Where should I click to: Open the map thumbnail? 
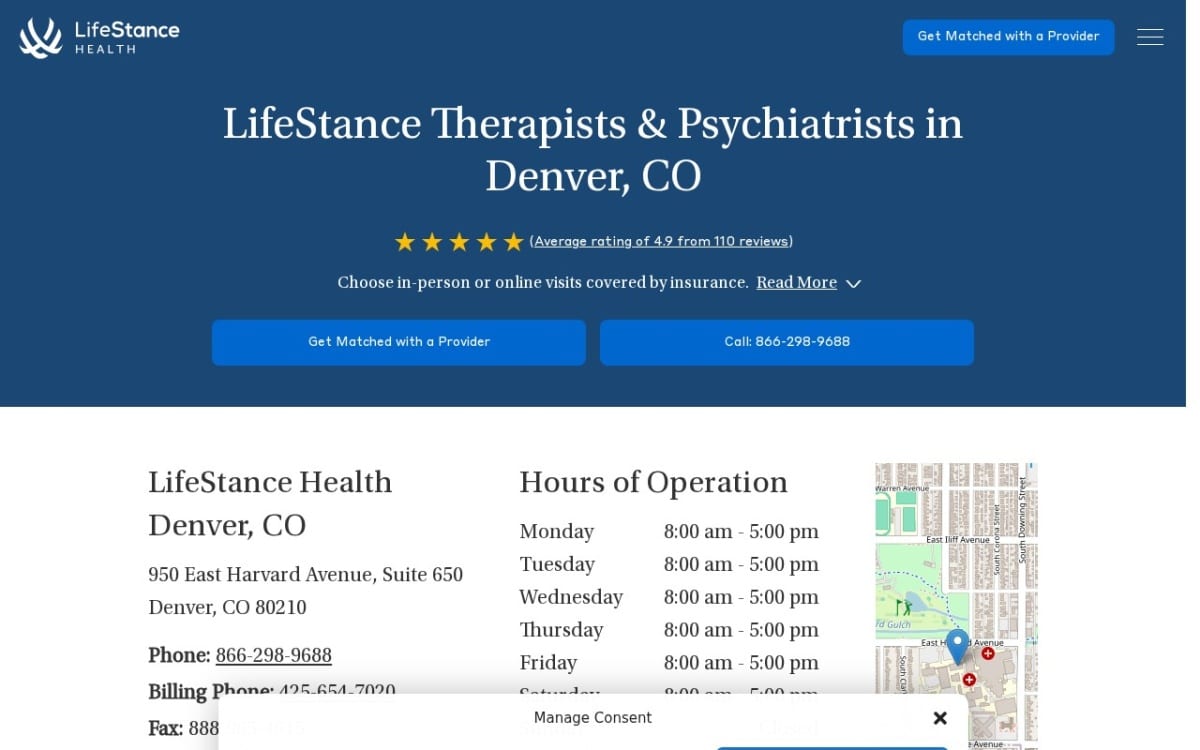[x=956, y=606]
